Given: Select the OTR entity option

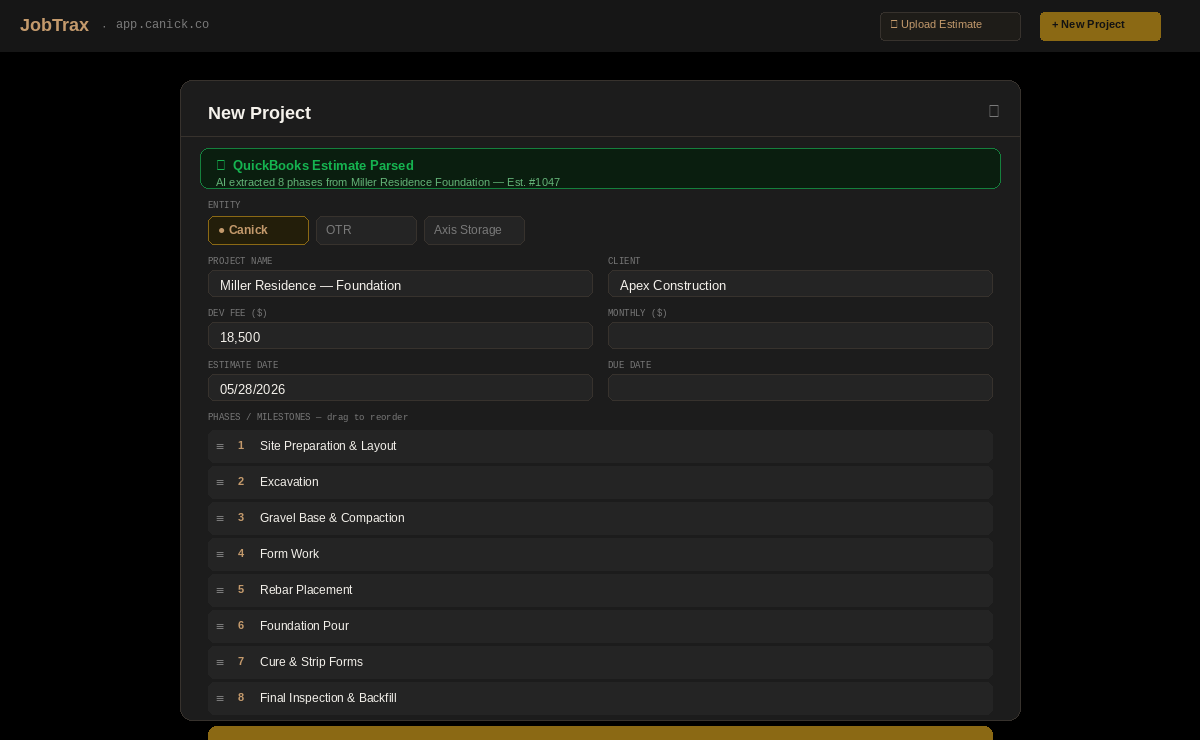Looking at the screenshot, I should point(366,230).
